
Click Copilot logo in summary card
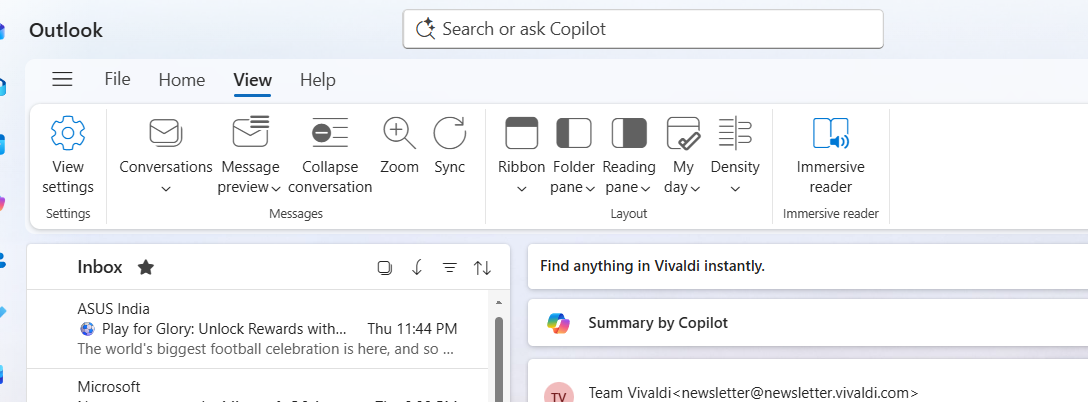(558, 323)
